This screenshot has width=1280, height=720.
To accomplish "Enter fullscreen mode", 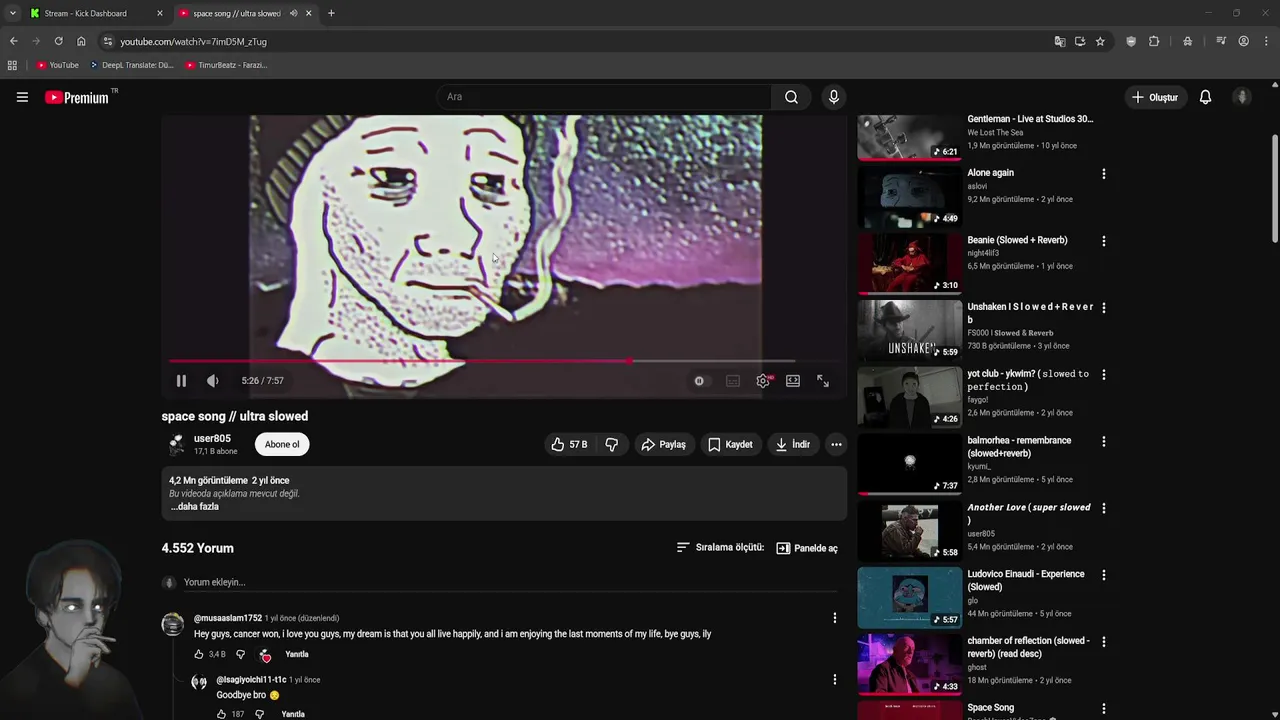I will 823,381.
